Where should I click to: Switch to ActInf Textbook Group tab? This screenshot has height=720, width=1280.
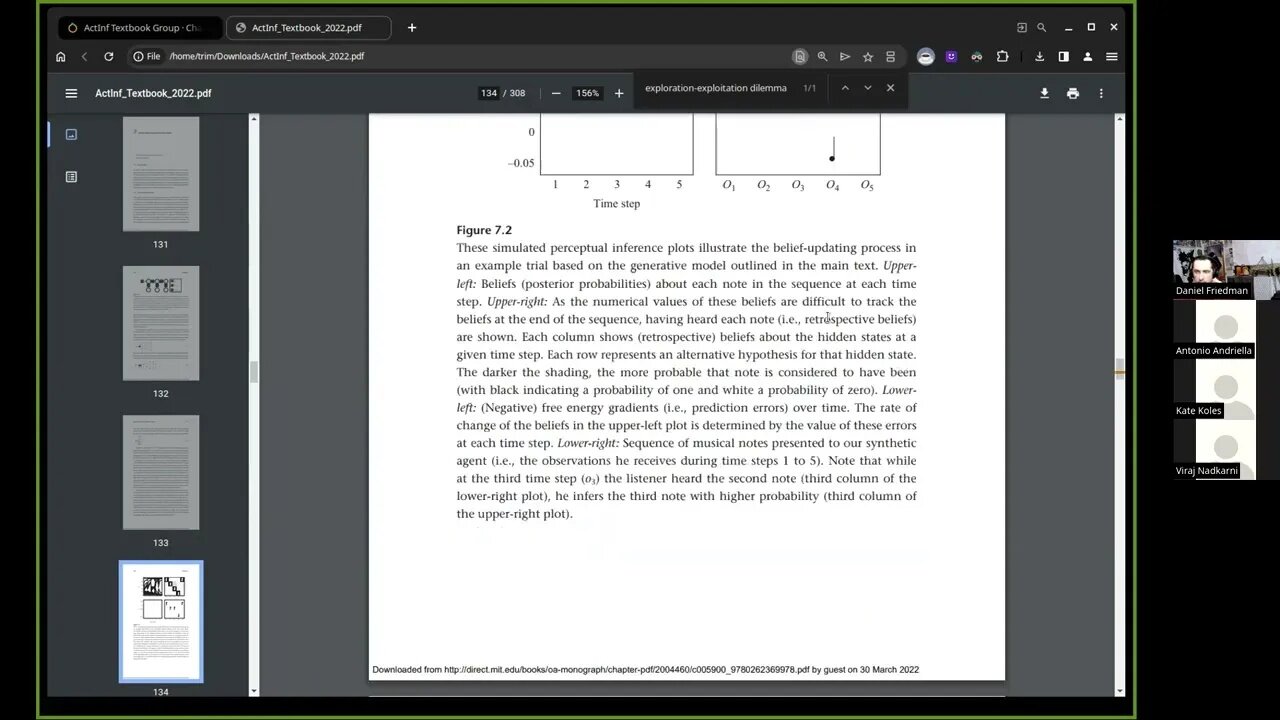pyautogui.click(x=140, y=28)
